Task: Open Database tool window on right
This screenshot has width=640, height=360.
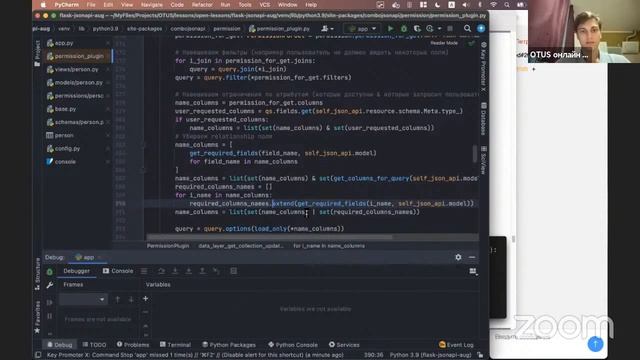Action: [483, 118]
